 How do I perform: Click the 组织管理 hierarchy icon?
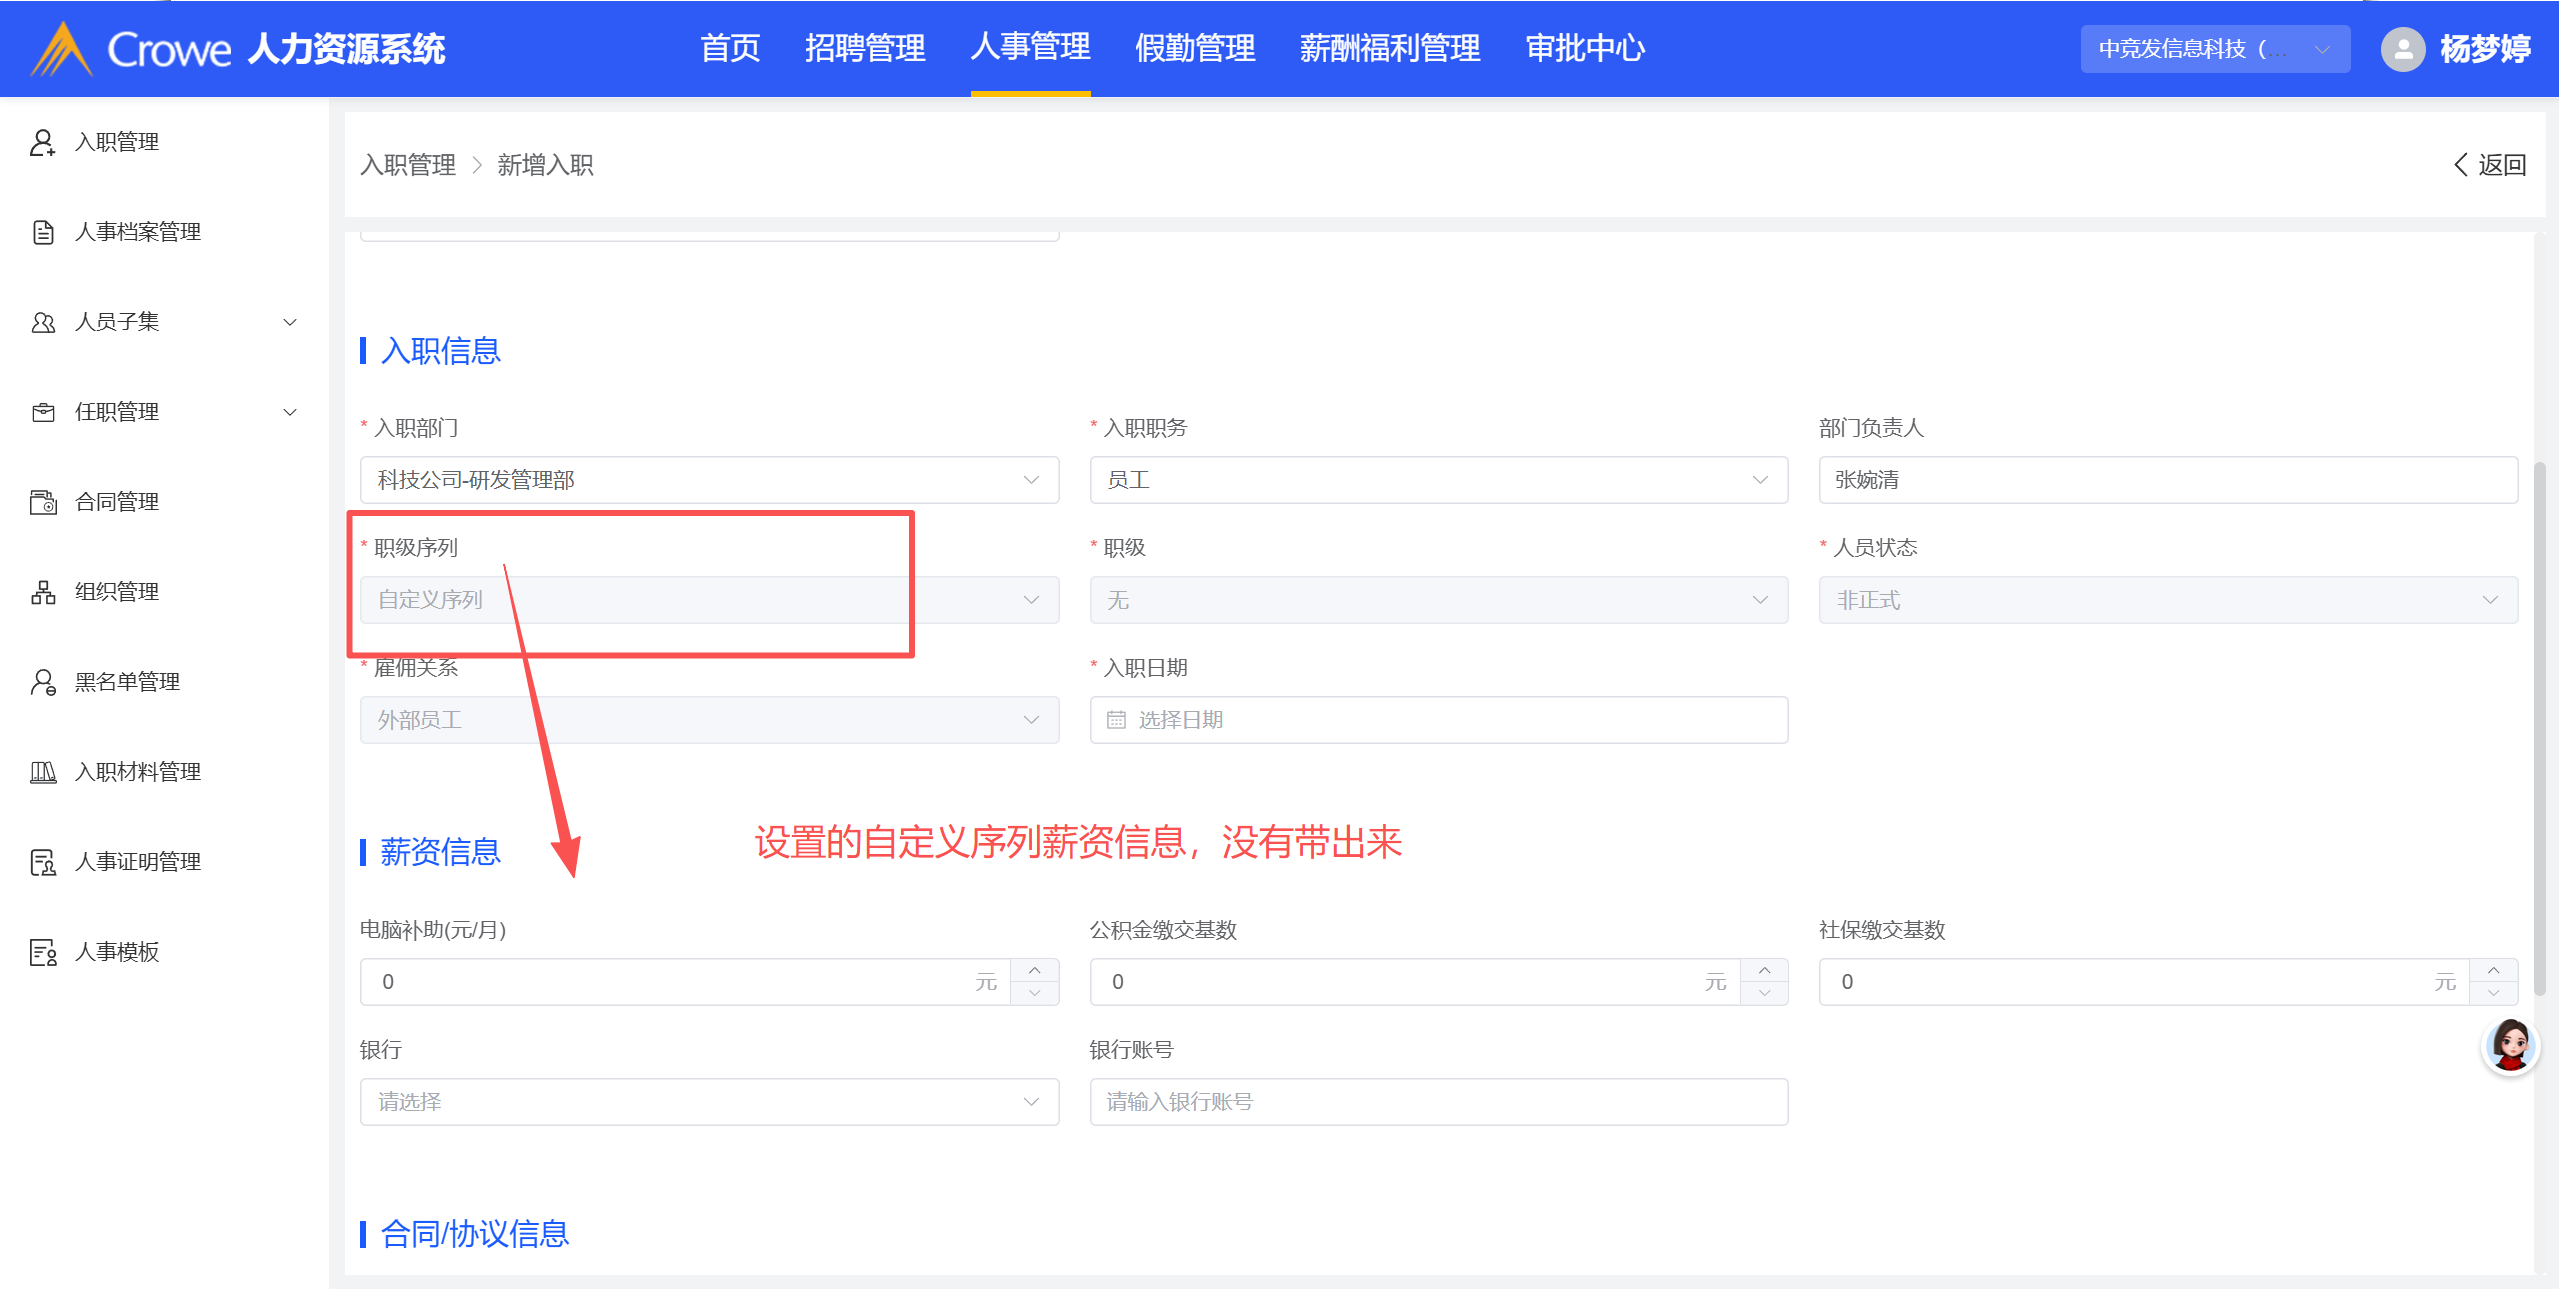coord(42,592)
